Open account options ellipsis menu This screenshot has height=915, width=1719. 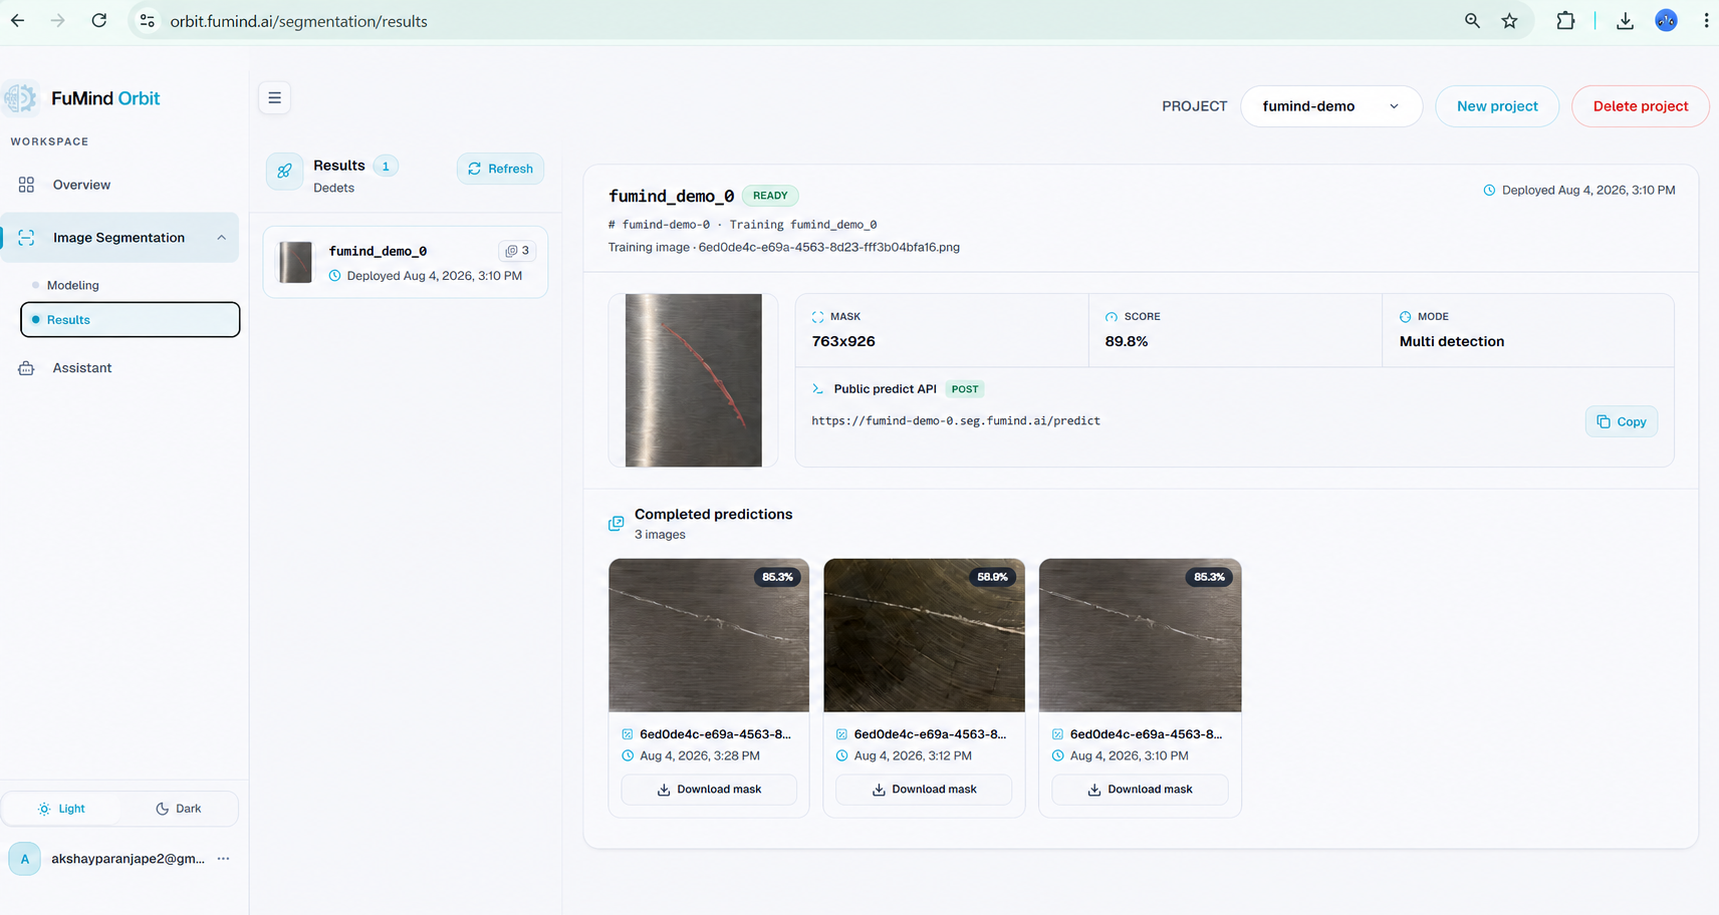223,859
